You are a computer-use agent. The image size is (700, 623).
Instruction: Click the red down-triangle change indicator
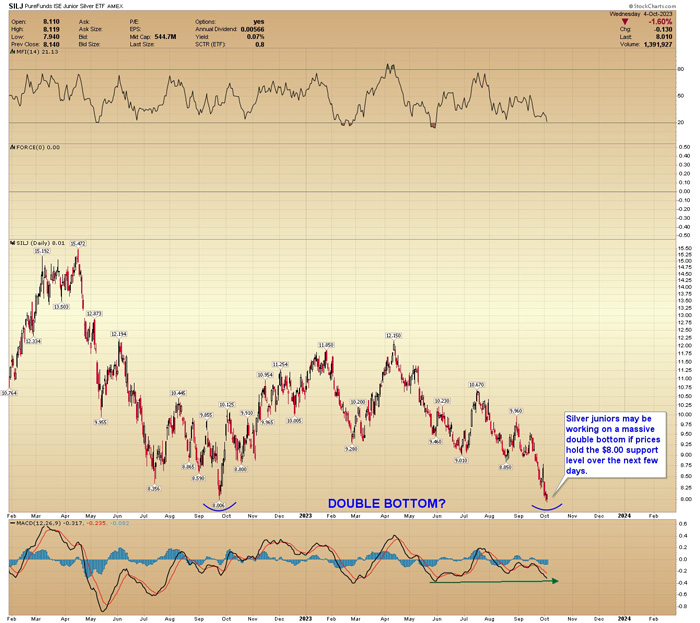pyautogui.click(x=625, y=22)
